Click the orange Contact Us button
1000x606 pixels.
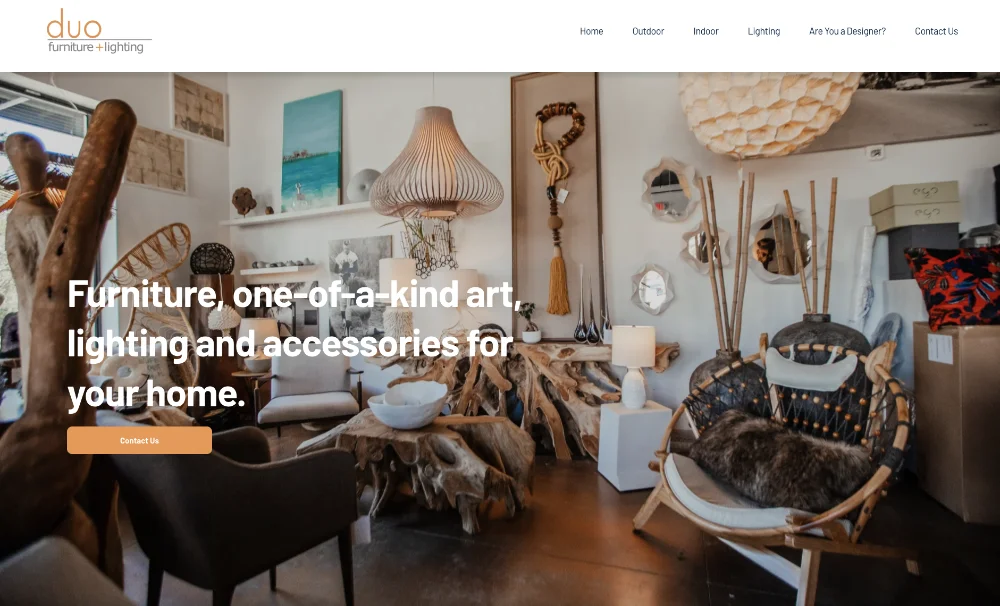[139, 440]
